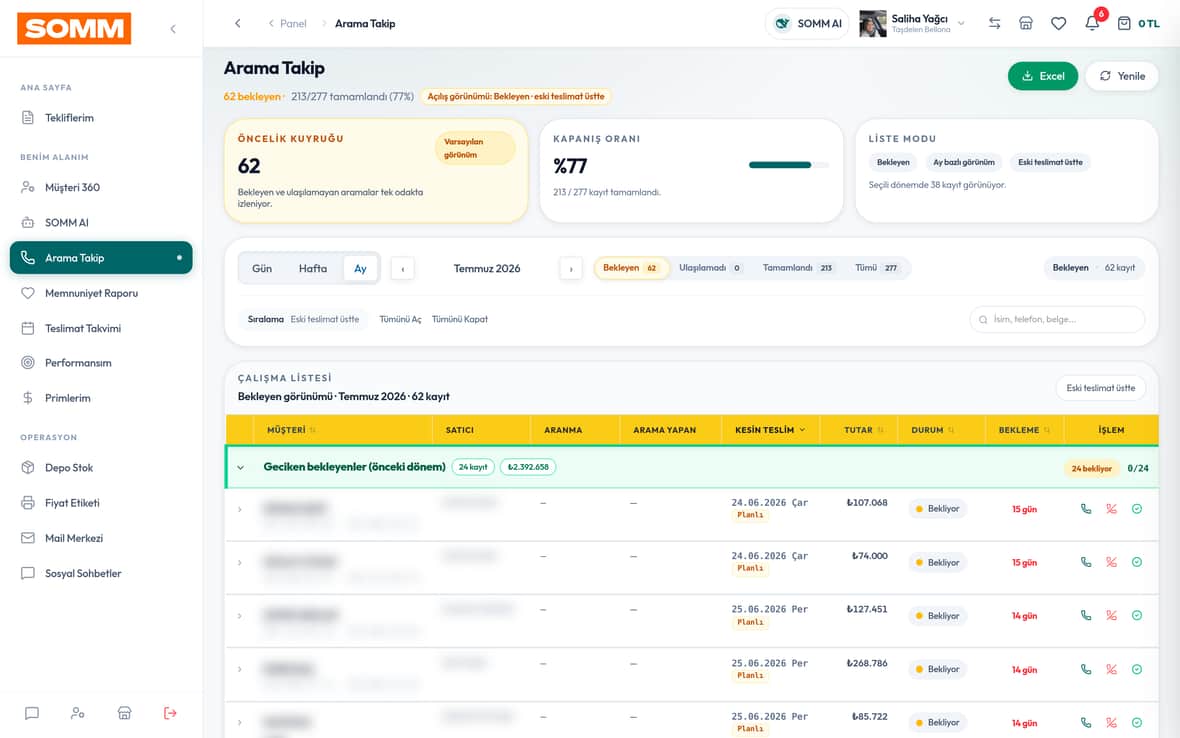
Task: Open the user profile dropdown arrow
Action: point(961,23)
